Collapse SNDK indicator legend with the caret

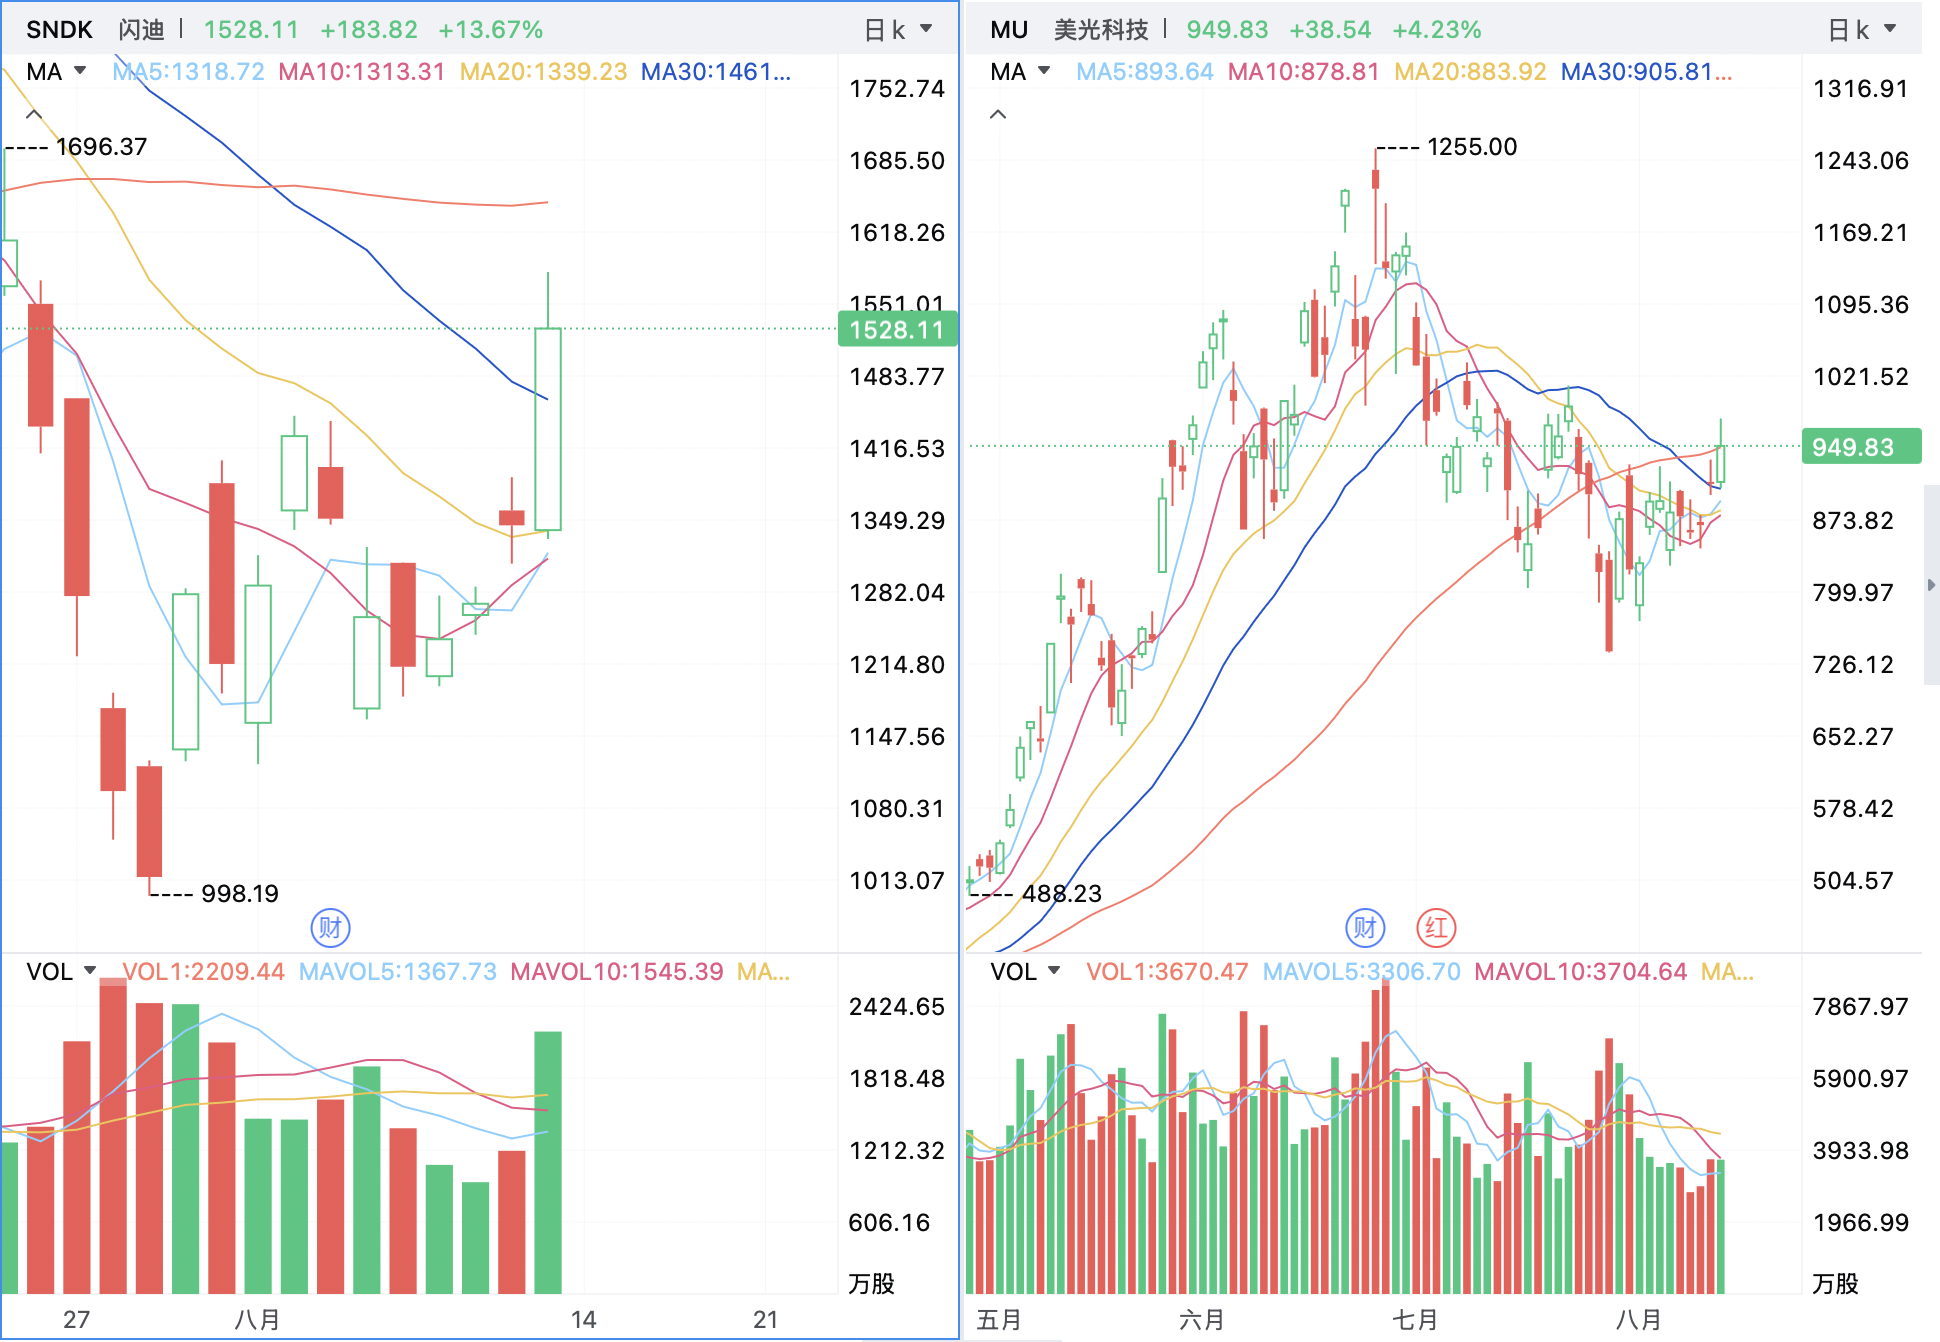pos(34,115)
